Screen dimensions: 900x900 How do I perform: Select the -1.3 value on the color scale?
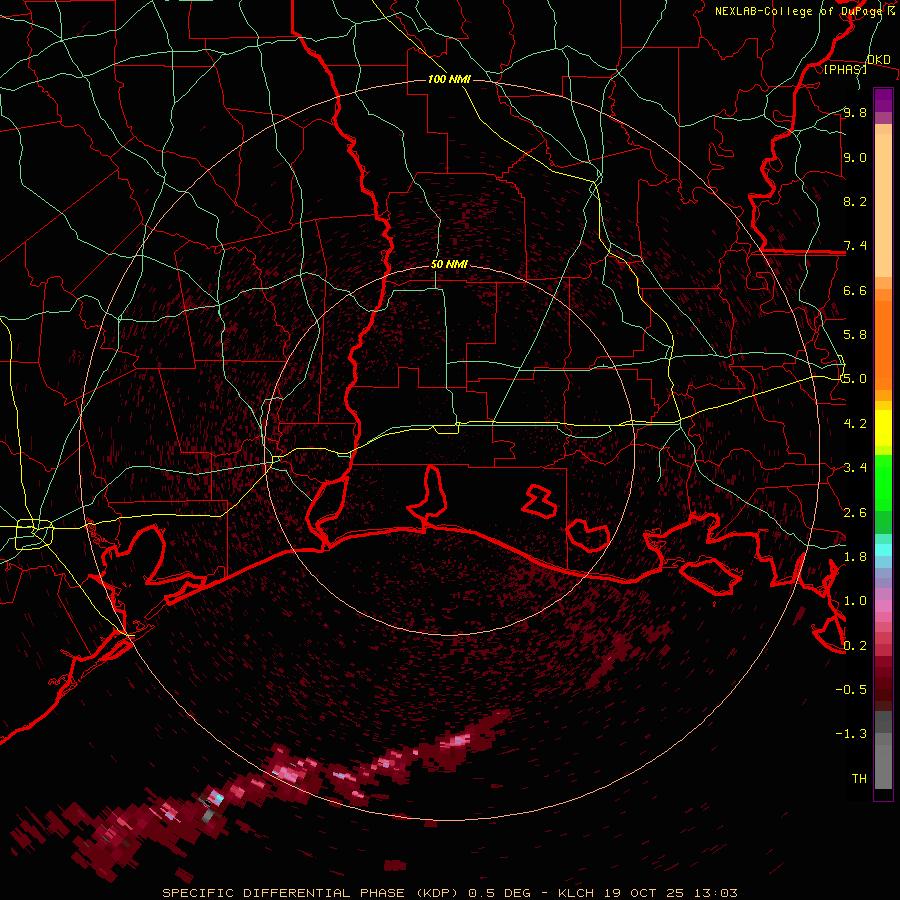851,734
